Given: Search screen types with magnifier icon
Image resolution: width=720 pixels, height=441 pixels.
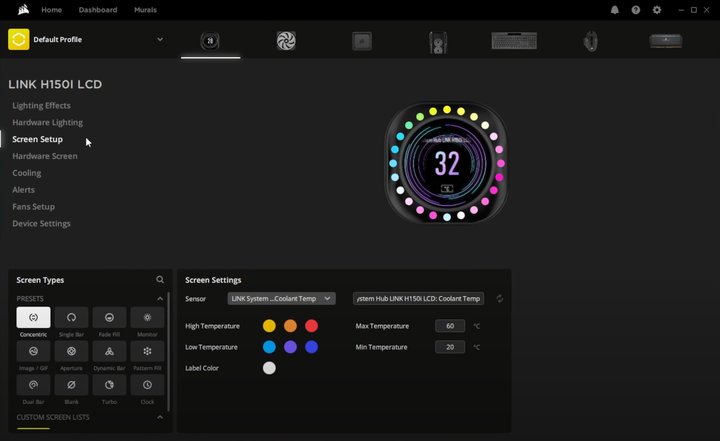Looking at the screenshot, I should tap(160, 280).
